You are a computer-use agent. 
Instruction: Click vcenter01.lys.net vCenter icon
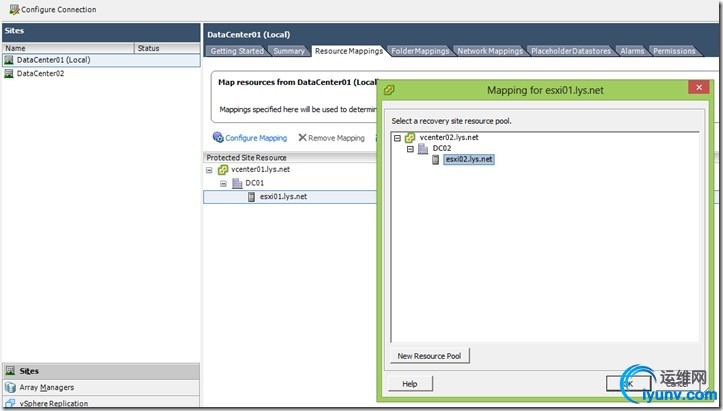[223, 170]
